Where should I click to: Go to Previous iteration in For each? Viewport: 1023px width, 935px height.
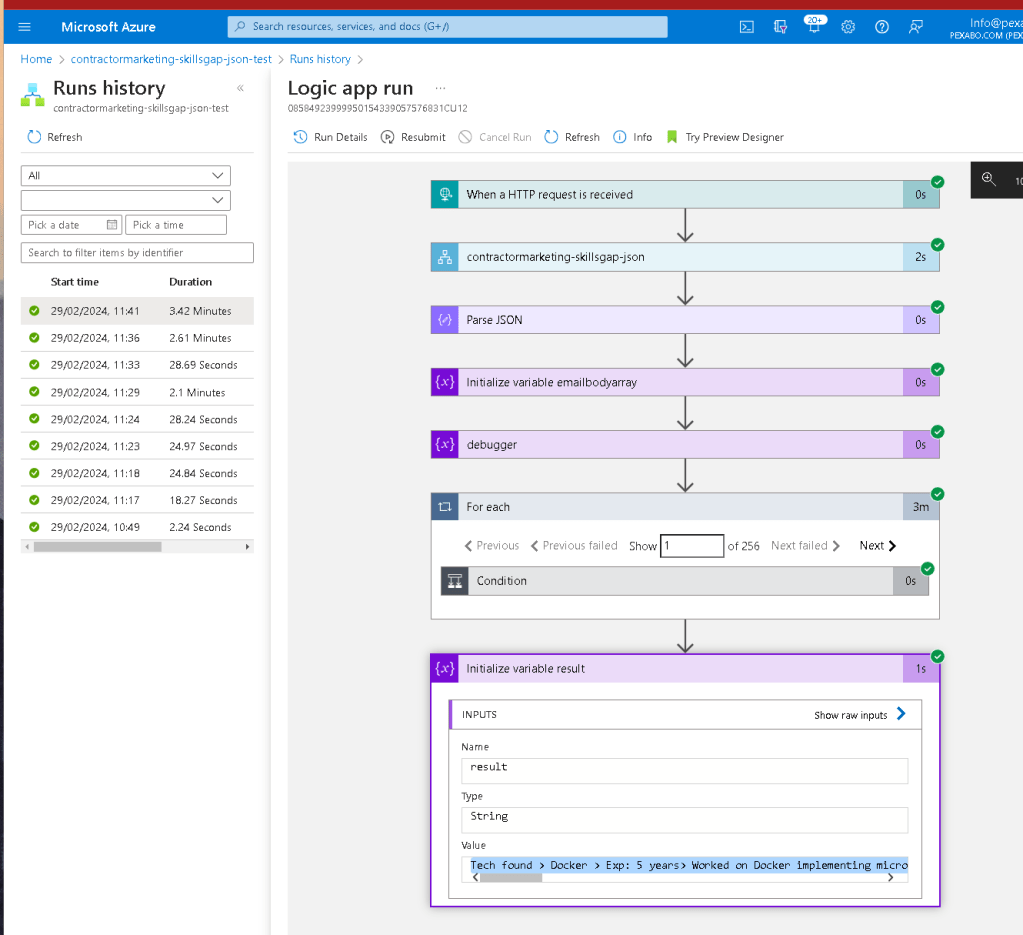coord(492,545)
